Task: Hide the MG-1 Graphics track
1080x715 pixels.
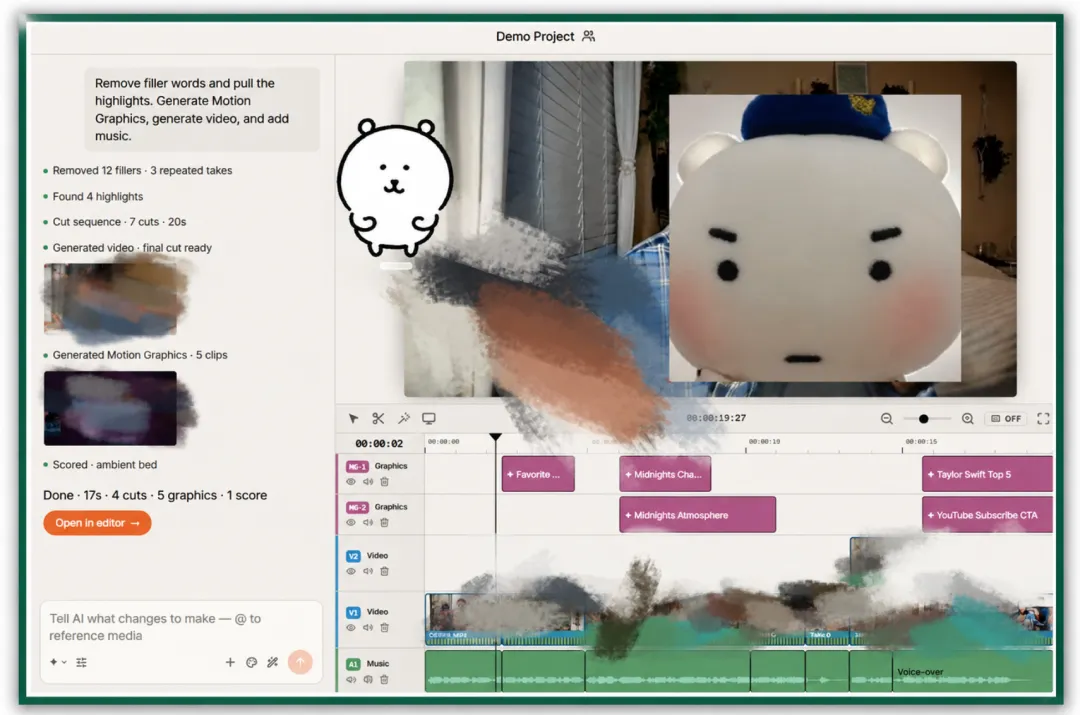Action: click(351, 481)
